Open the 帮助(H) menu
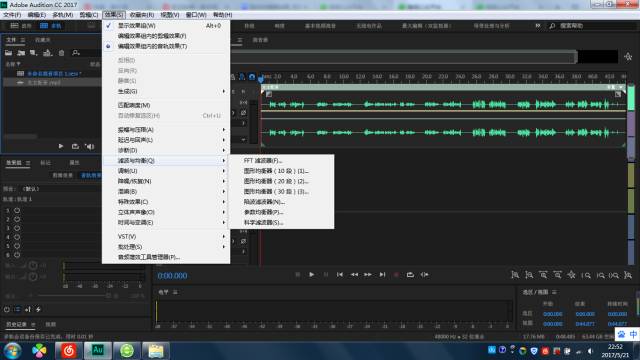 pos(222,15)
